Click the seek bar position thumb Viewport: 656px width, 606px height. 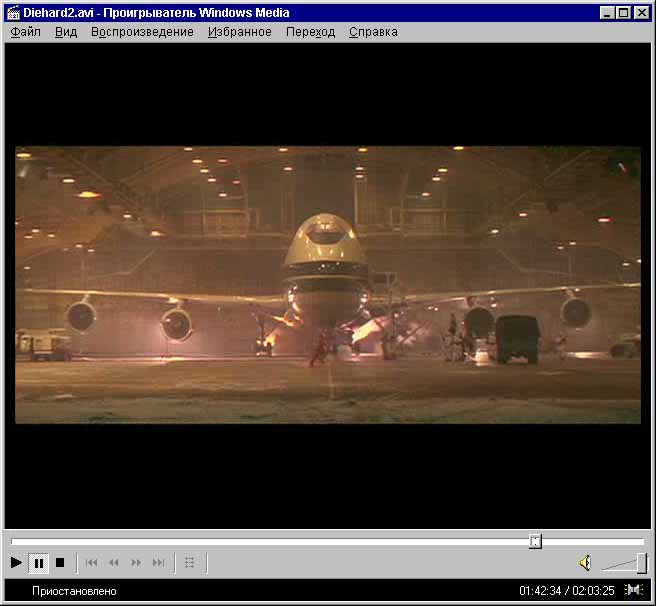click(535, 541)
